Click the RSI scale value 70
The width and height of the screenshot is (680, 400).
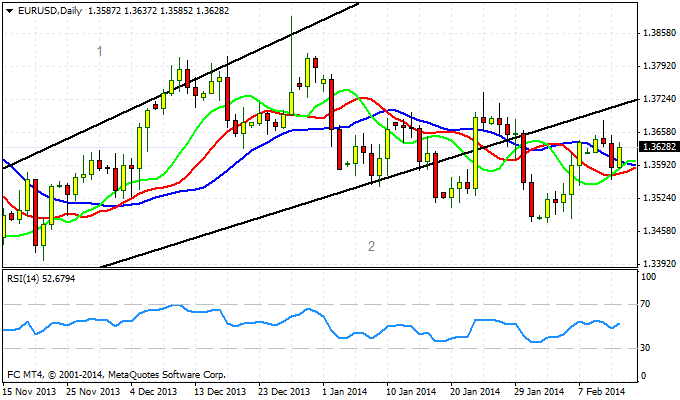tap(646, 304)
